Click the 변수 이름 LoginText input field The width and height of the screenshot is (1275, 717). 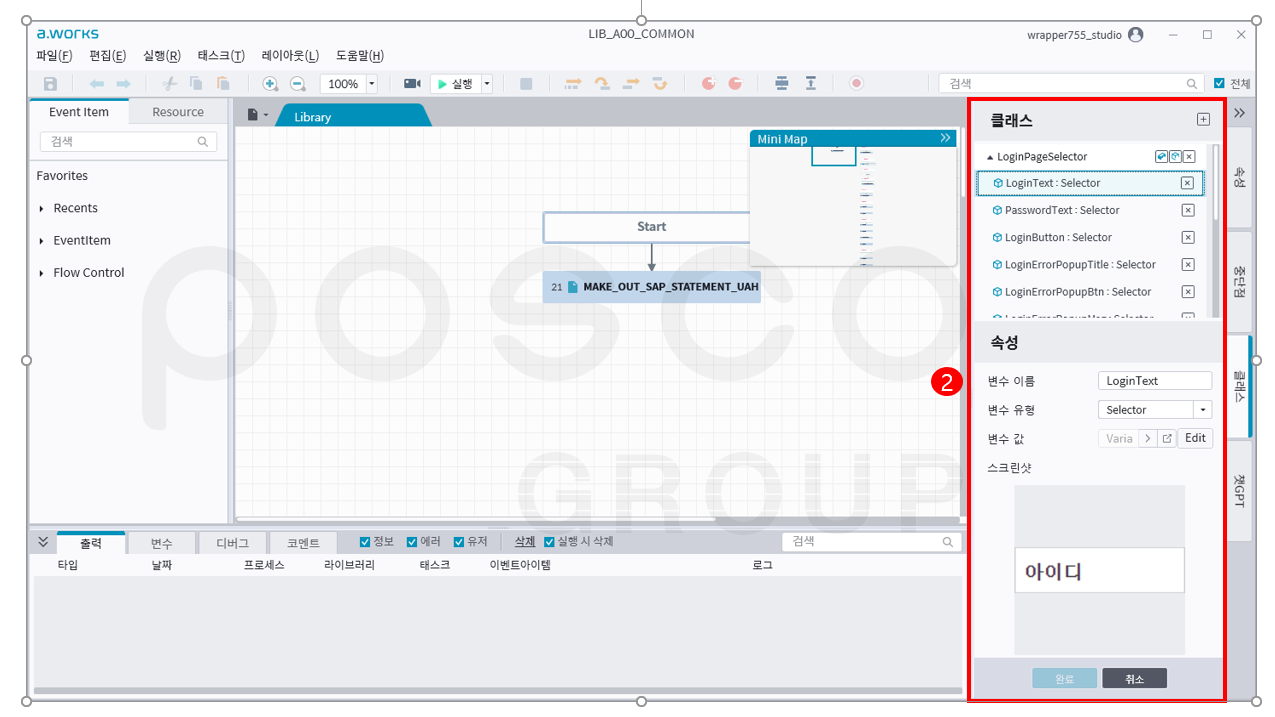(x=1154, y=381)
